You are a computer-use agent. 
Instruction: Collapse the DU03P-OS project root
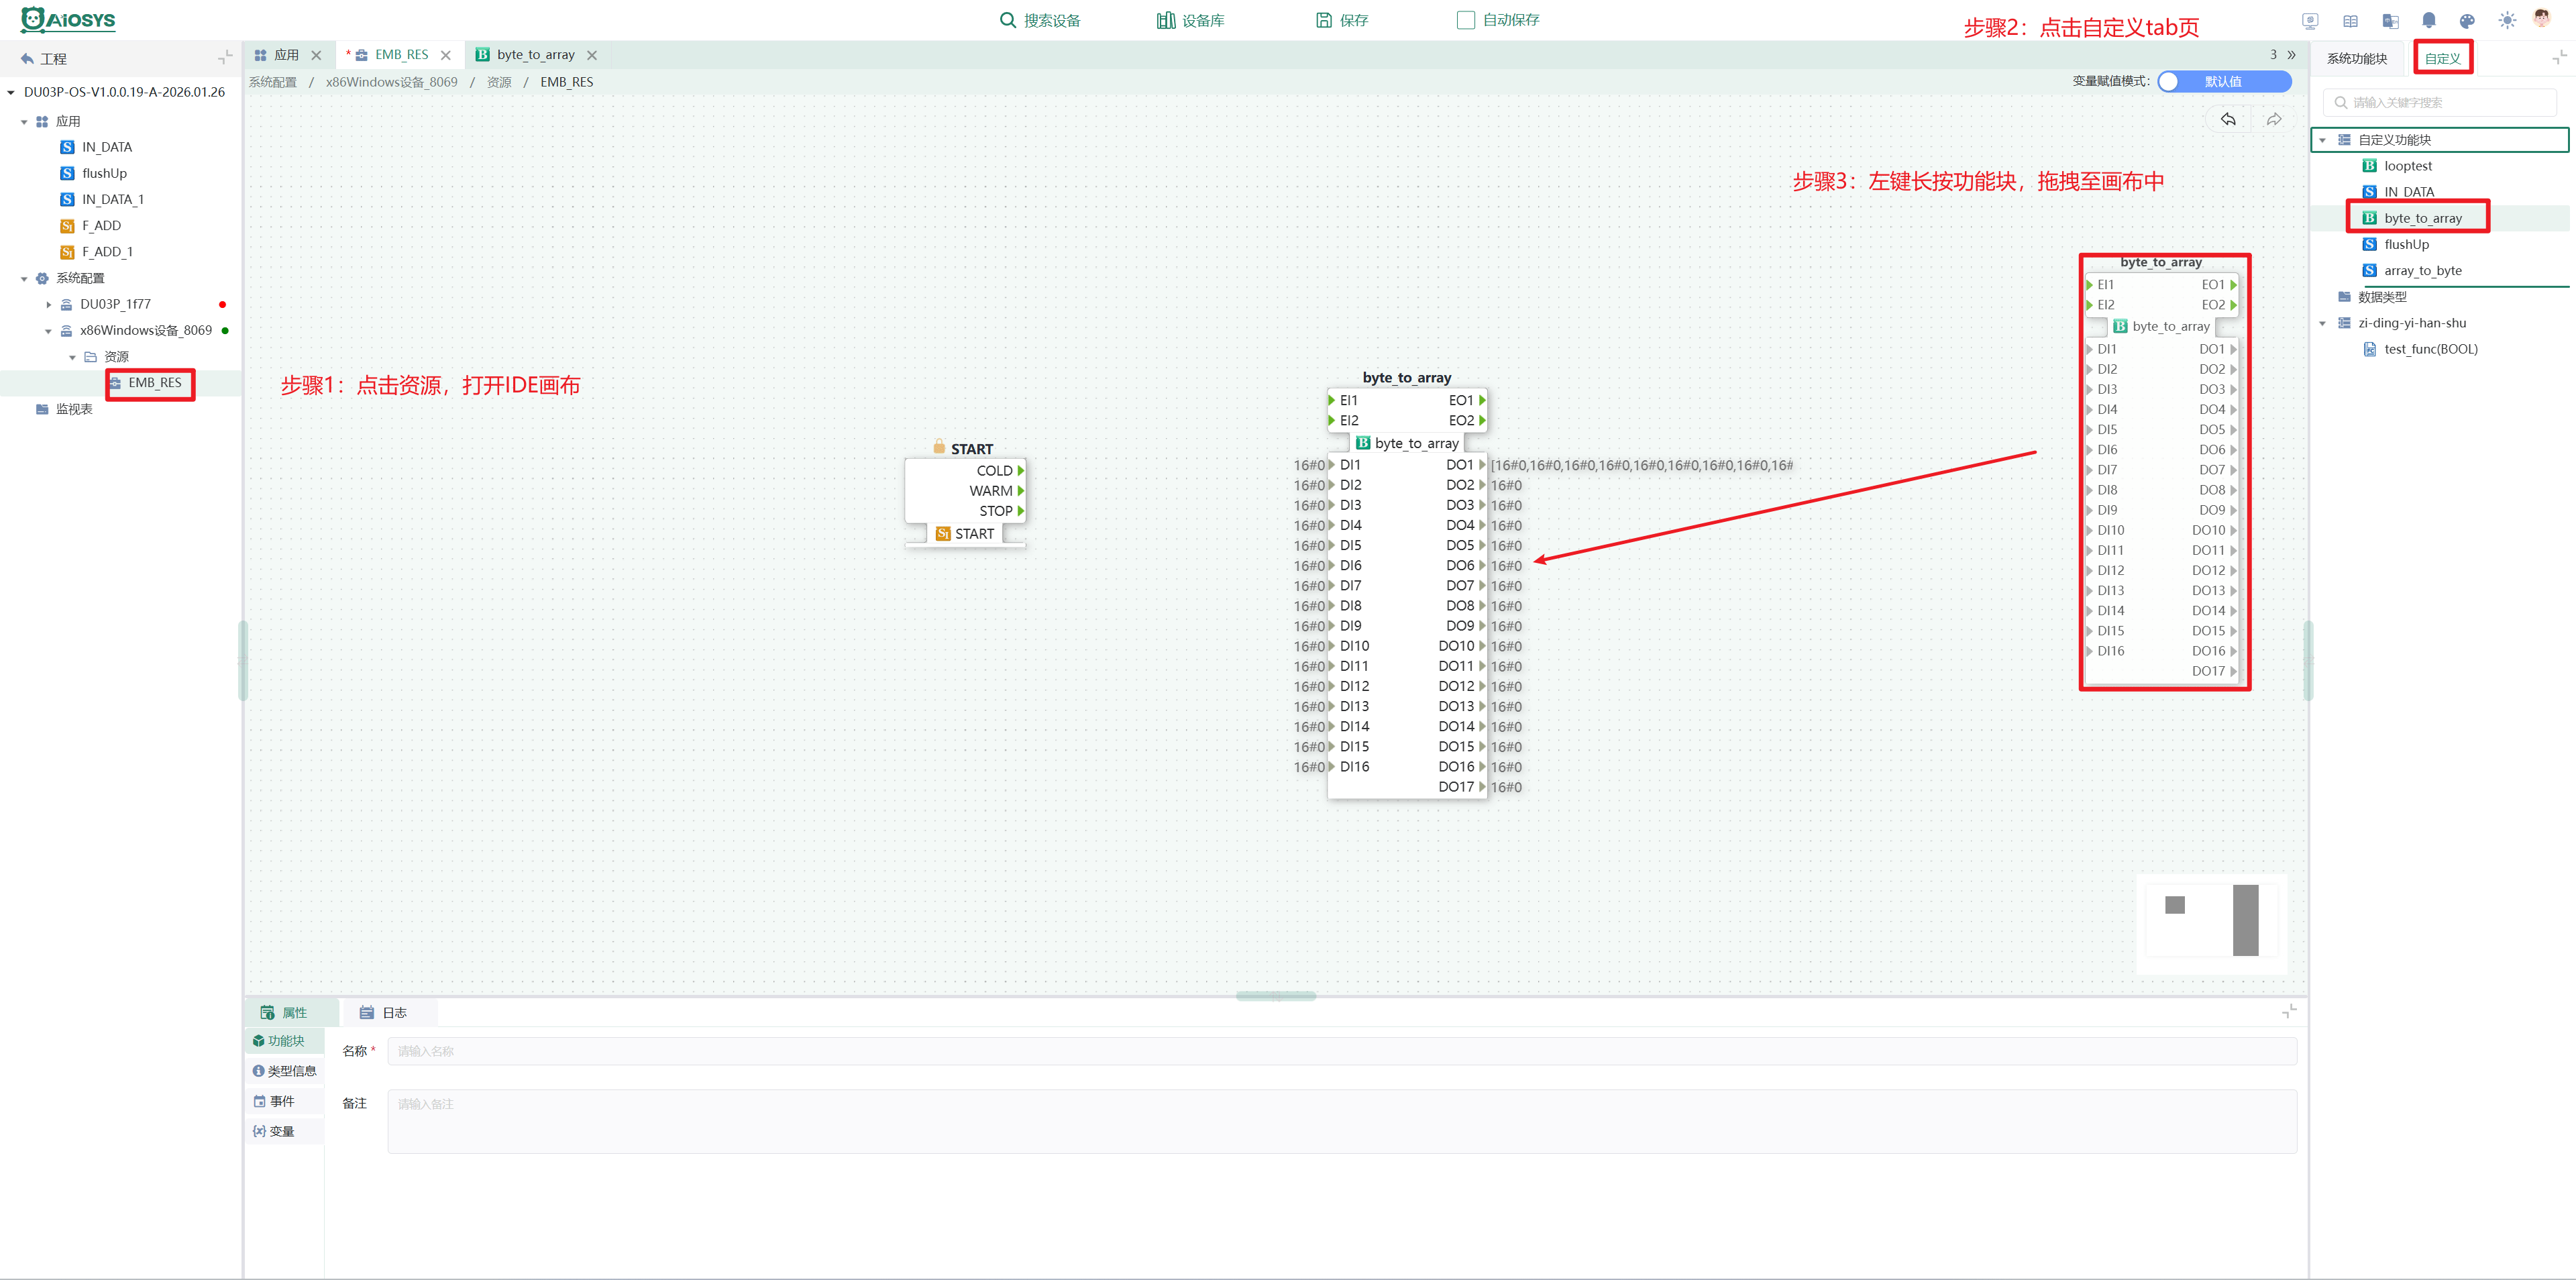pyautogui.click(x=11, y=92)
